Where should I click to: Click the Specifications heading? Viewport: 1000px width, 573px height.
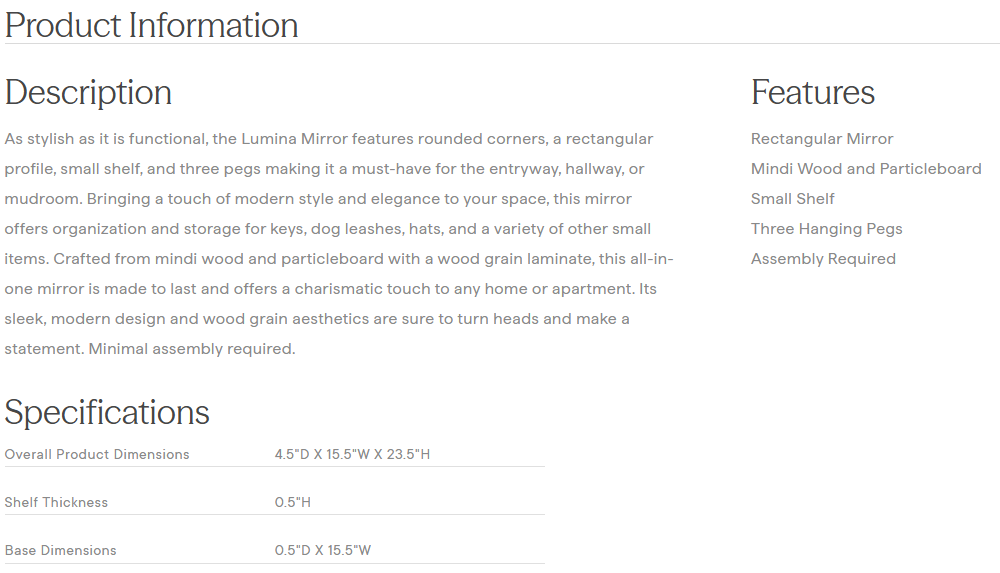(x=107, y=412)
